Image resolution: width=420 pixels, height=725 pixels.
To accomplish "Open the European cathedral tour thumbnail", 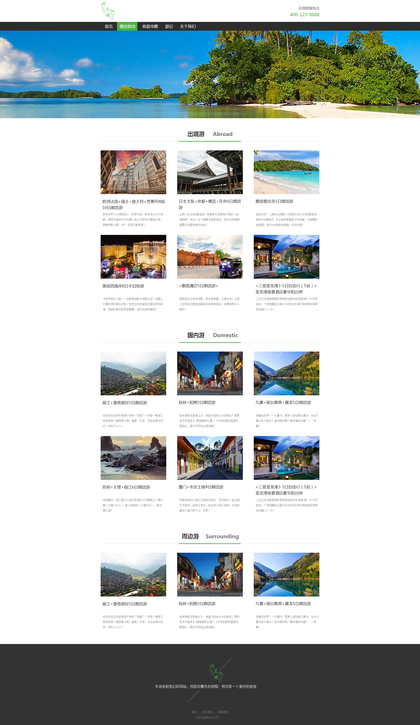I will pos(133,172).
